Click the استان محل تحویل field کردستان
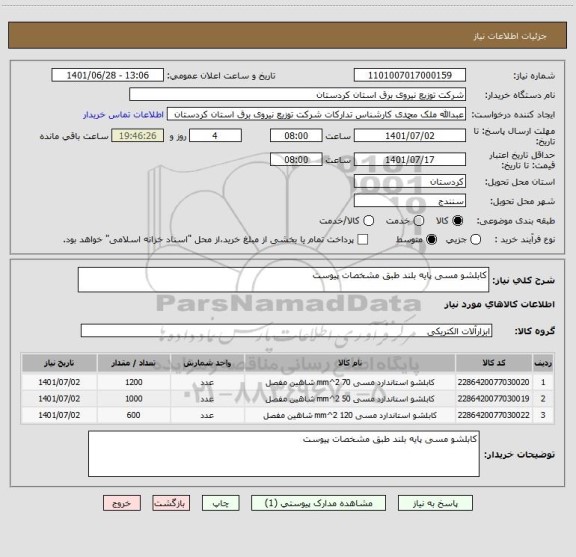576x557 pixels. click(410, 182)
